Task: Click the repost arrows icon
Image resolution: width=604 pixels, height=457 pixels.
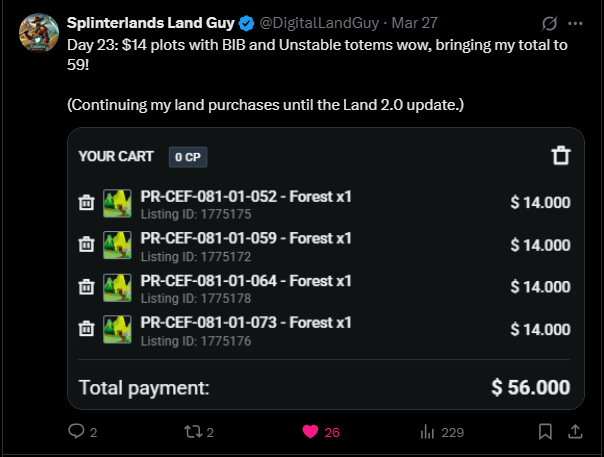Action: pos(193,432)
